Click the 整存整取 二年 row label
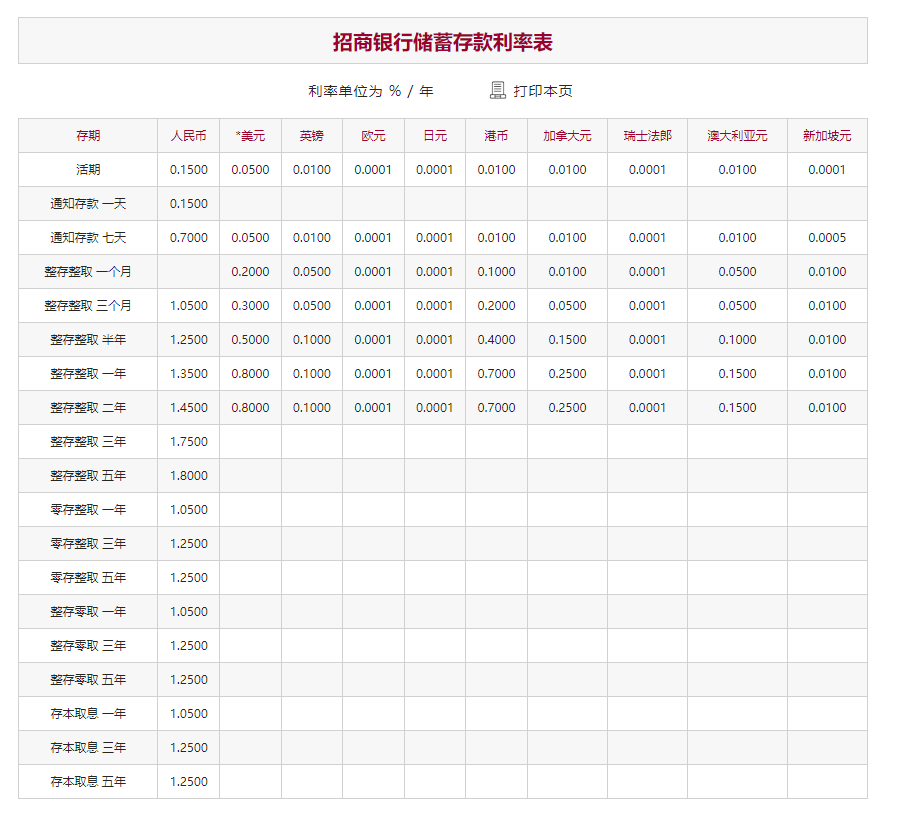 88,407
